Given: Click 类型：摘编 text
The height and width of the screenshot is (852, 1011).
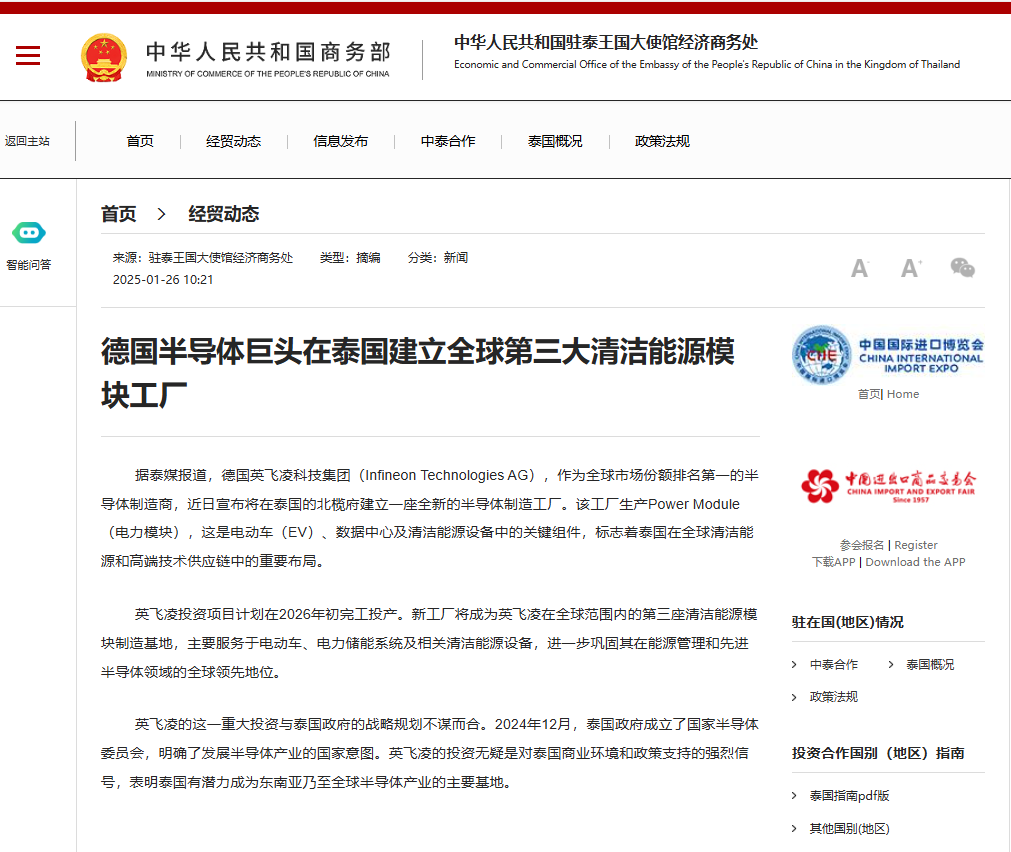Looking at the screenshot, I should pos(350,258).
